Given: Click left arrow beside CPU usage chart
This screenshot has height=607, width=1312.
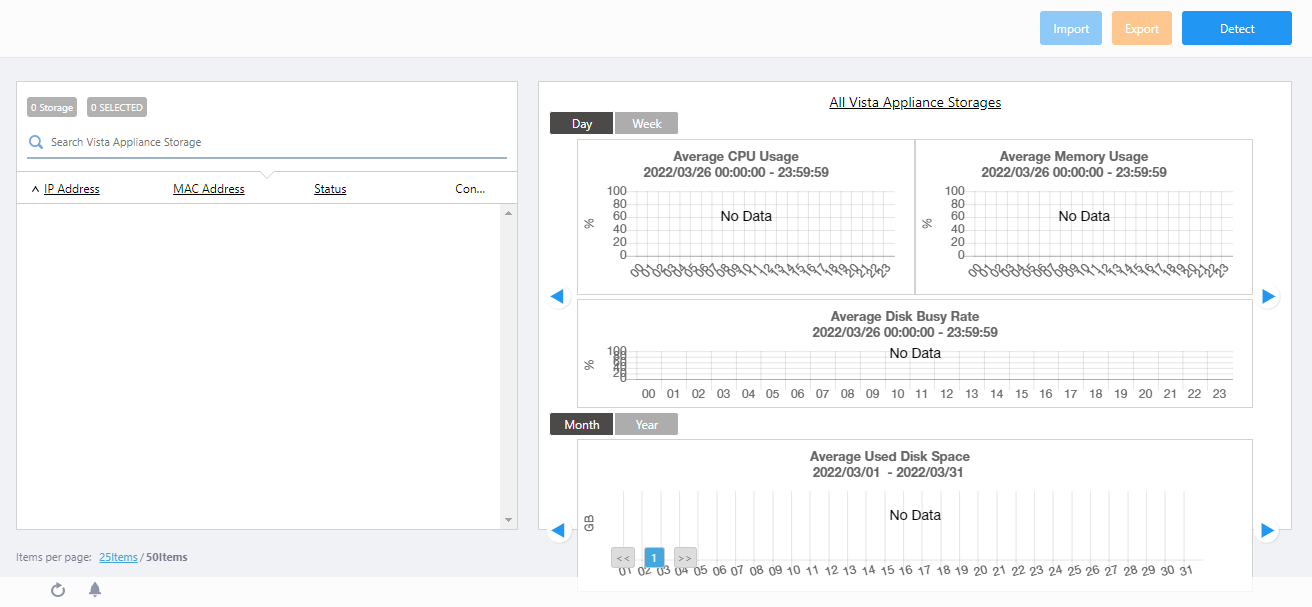Looking at the screenshot, I should (x=558, y=296).
